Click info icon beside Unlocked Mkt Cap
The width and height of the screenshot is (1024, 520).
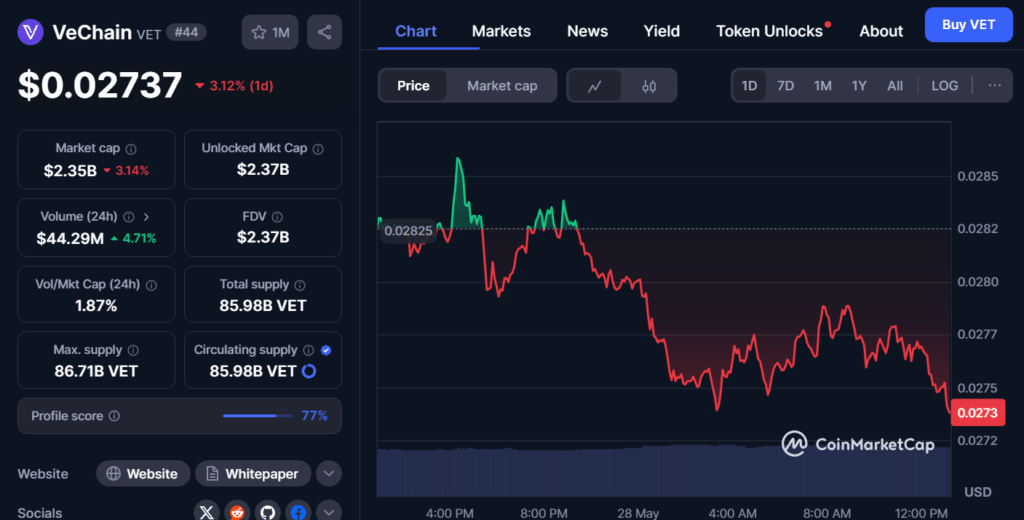[x=318, y=149]
